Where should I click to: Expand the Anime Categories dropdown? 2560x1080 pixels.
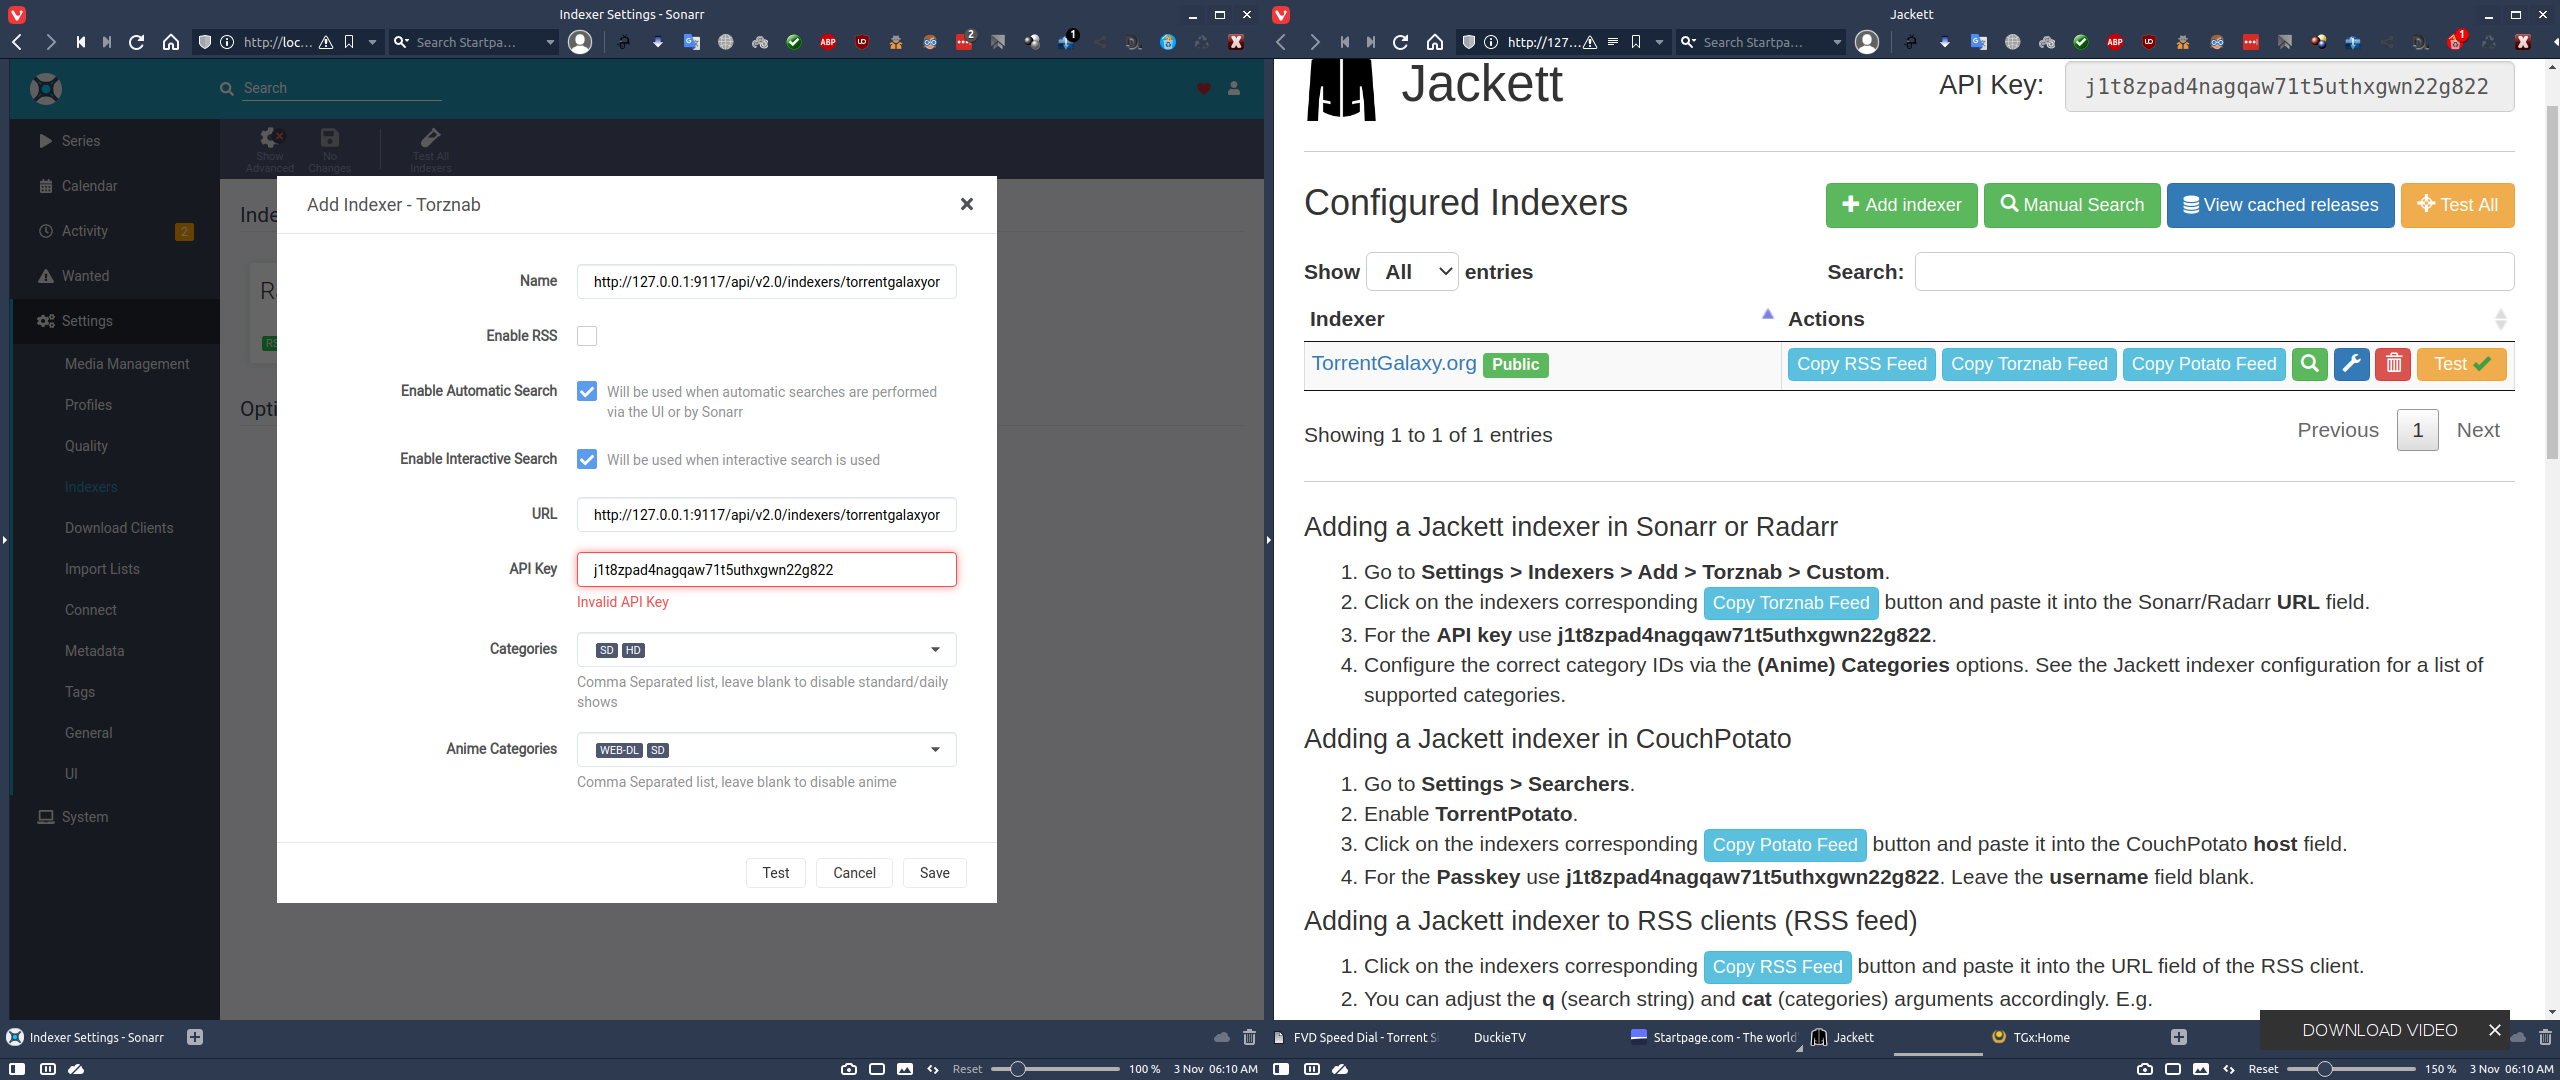point(935,750)
